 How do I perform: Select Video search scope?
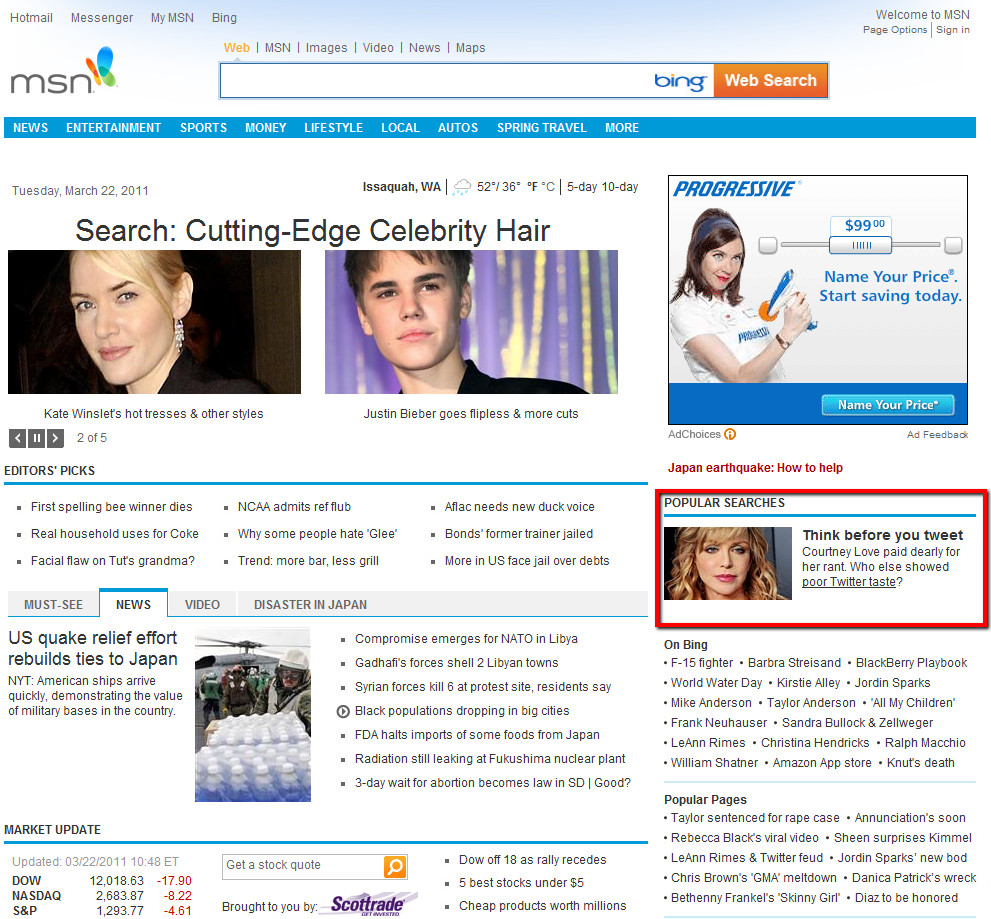pyautogui.click(x=378, y=48)
